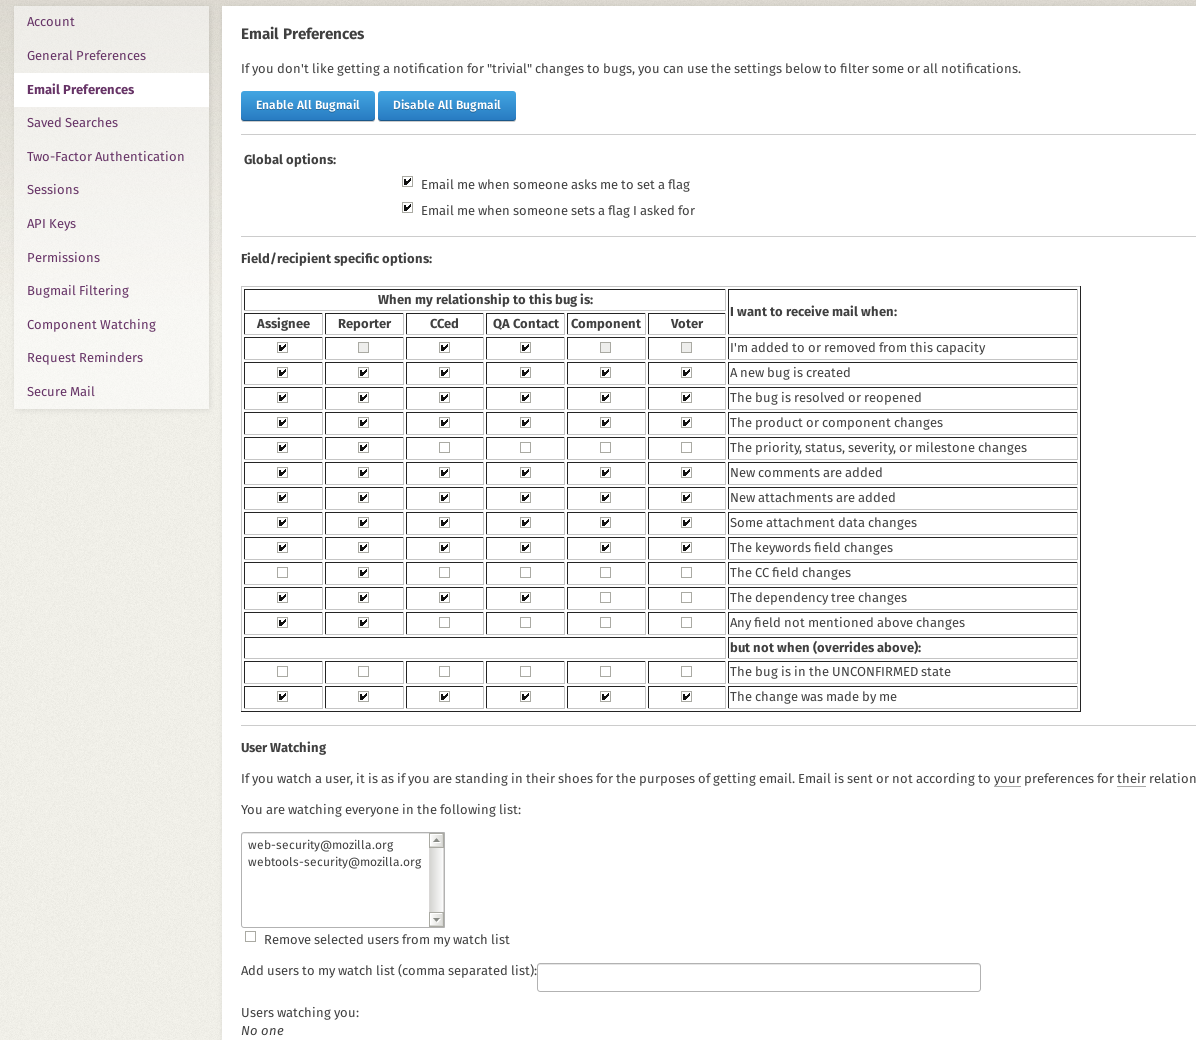Uncheck Assignee box for new bug created

[282, 372]
